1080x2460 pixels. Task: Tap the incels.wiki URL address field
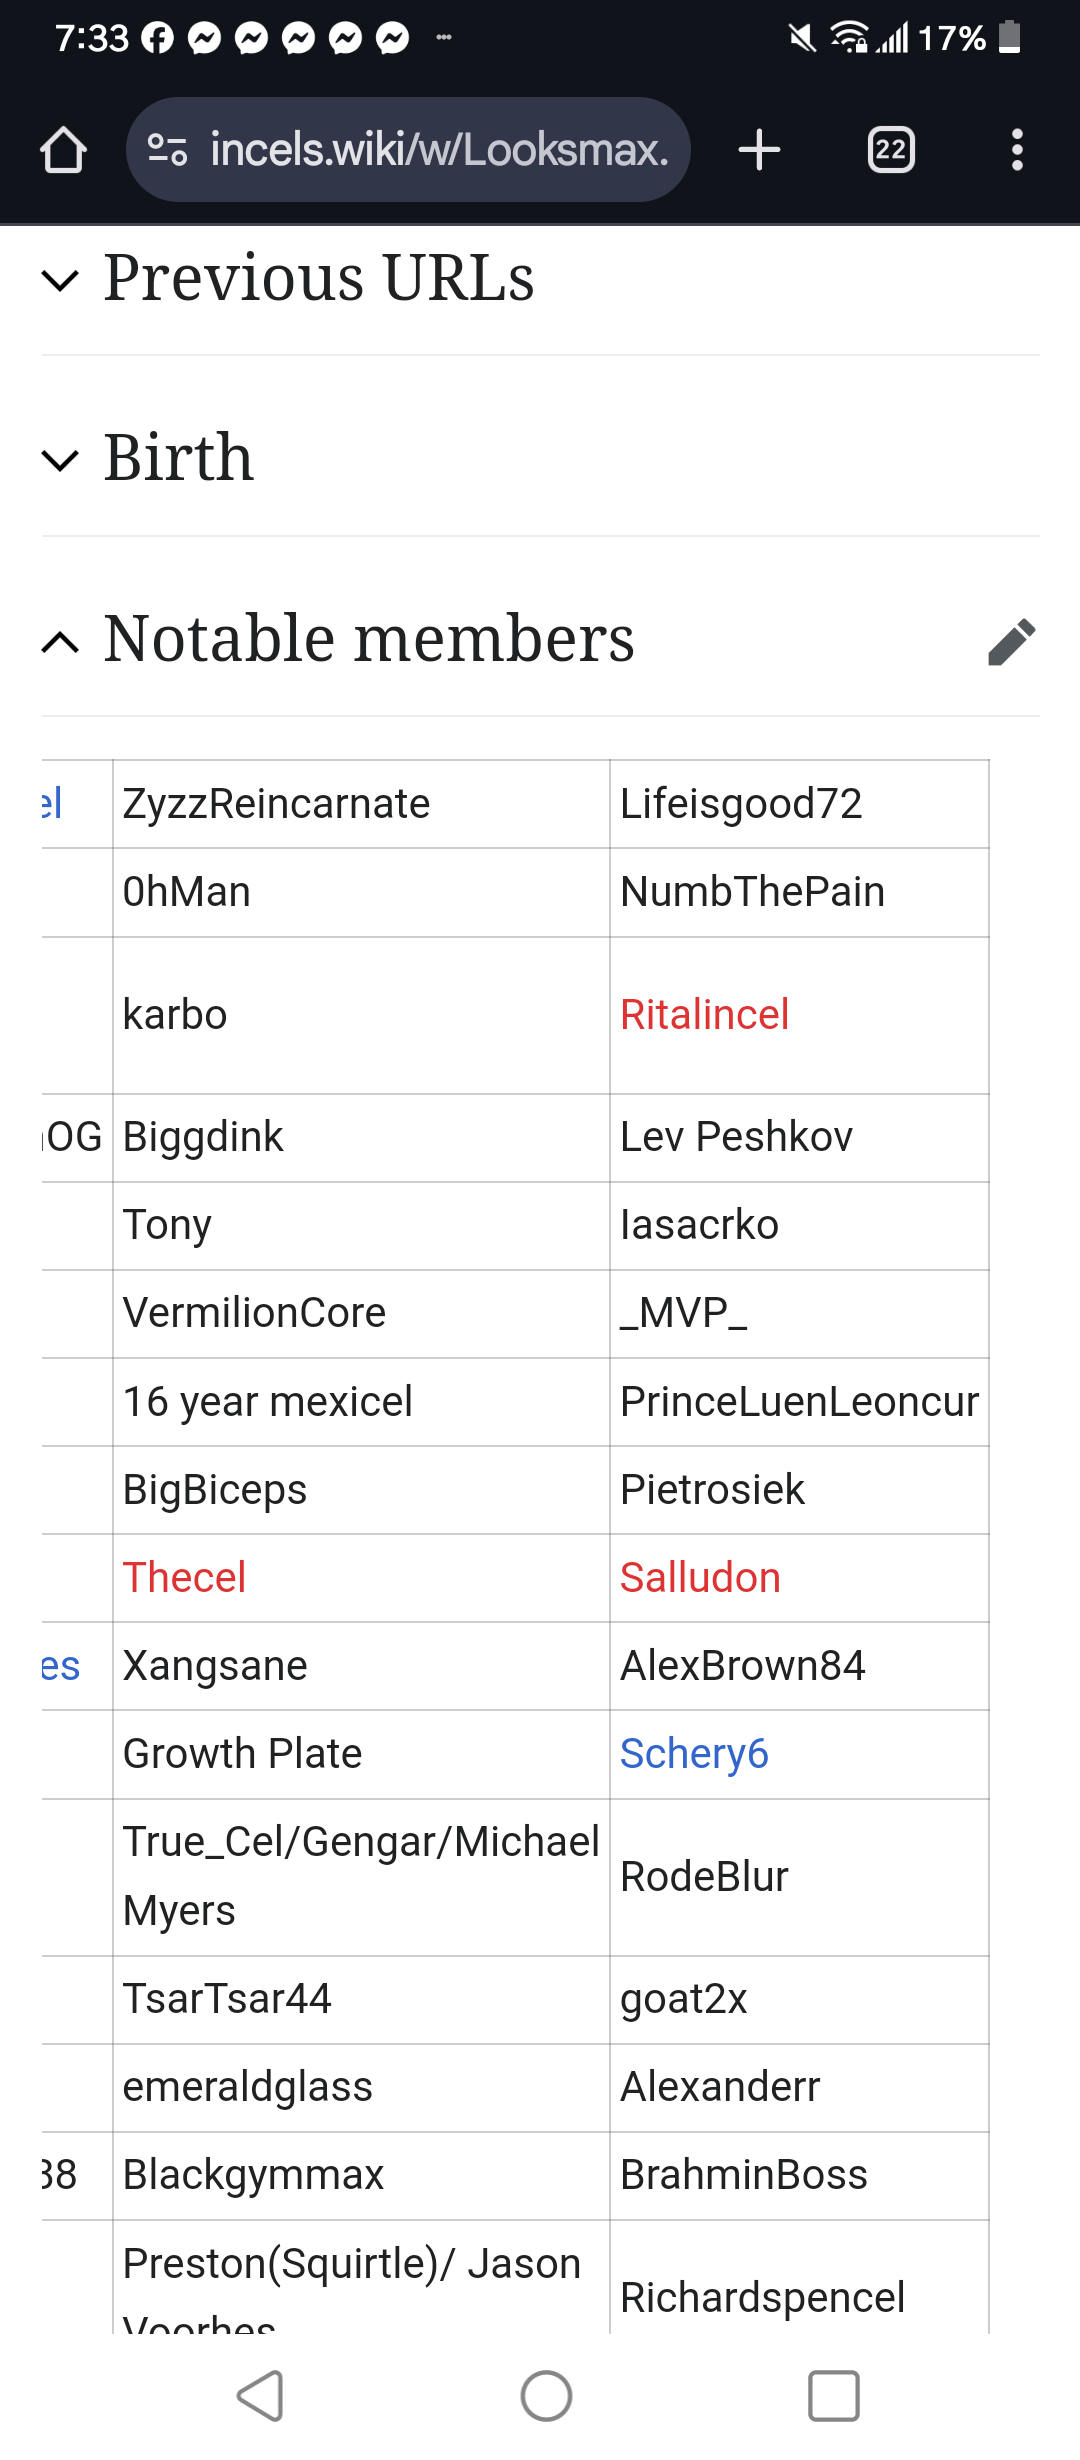(x=438, y=150)
